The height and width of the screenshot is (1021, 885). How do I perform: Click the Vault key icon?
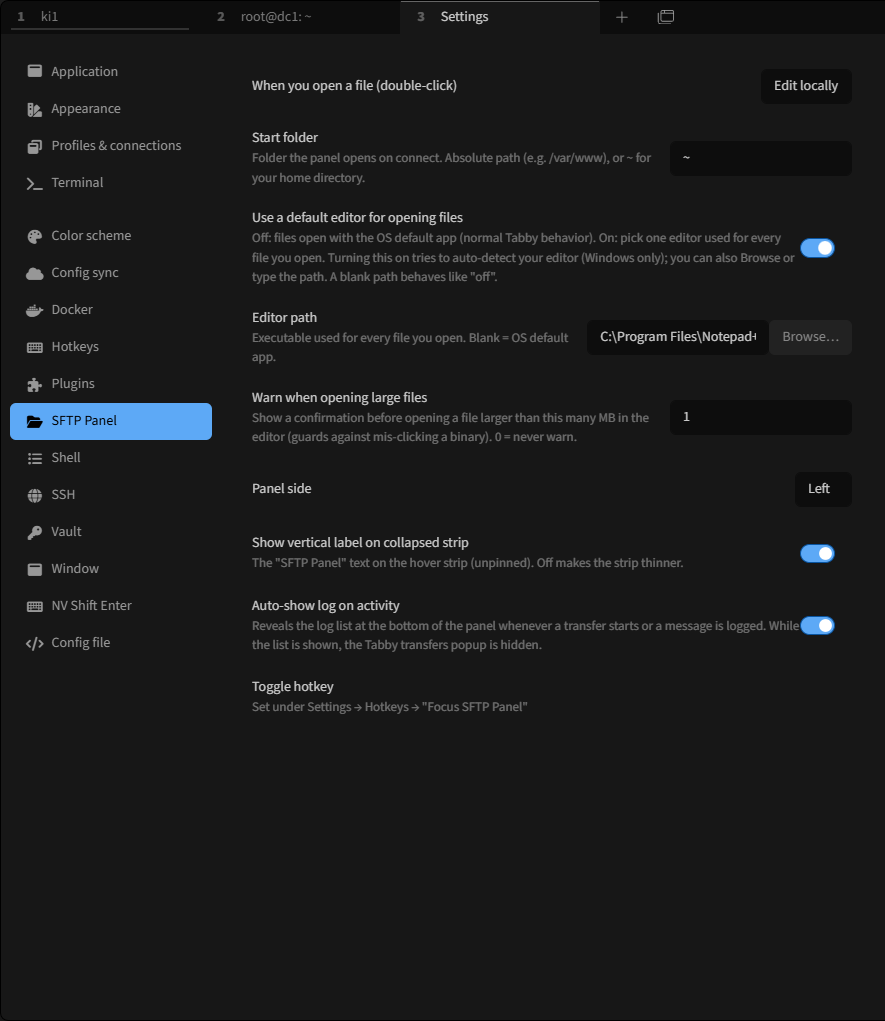coord(35,533)
